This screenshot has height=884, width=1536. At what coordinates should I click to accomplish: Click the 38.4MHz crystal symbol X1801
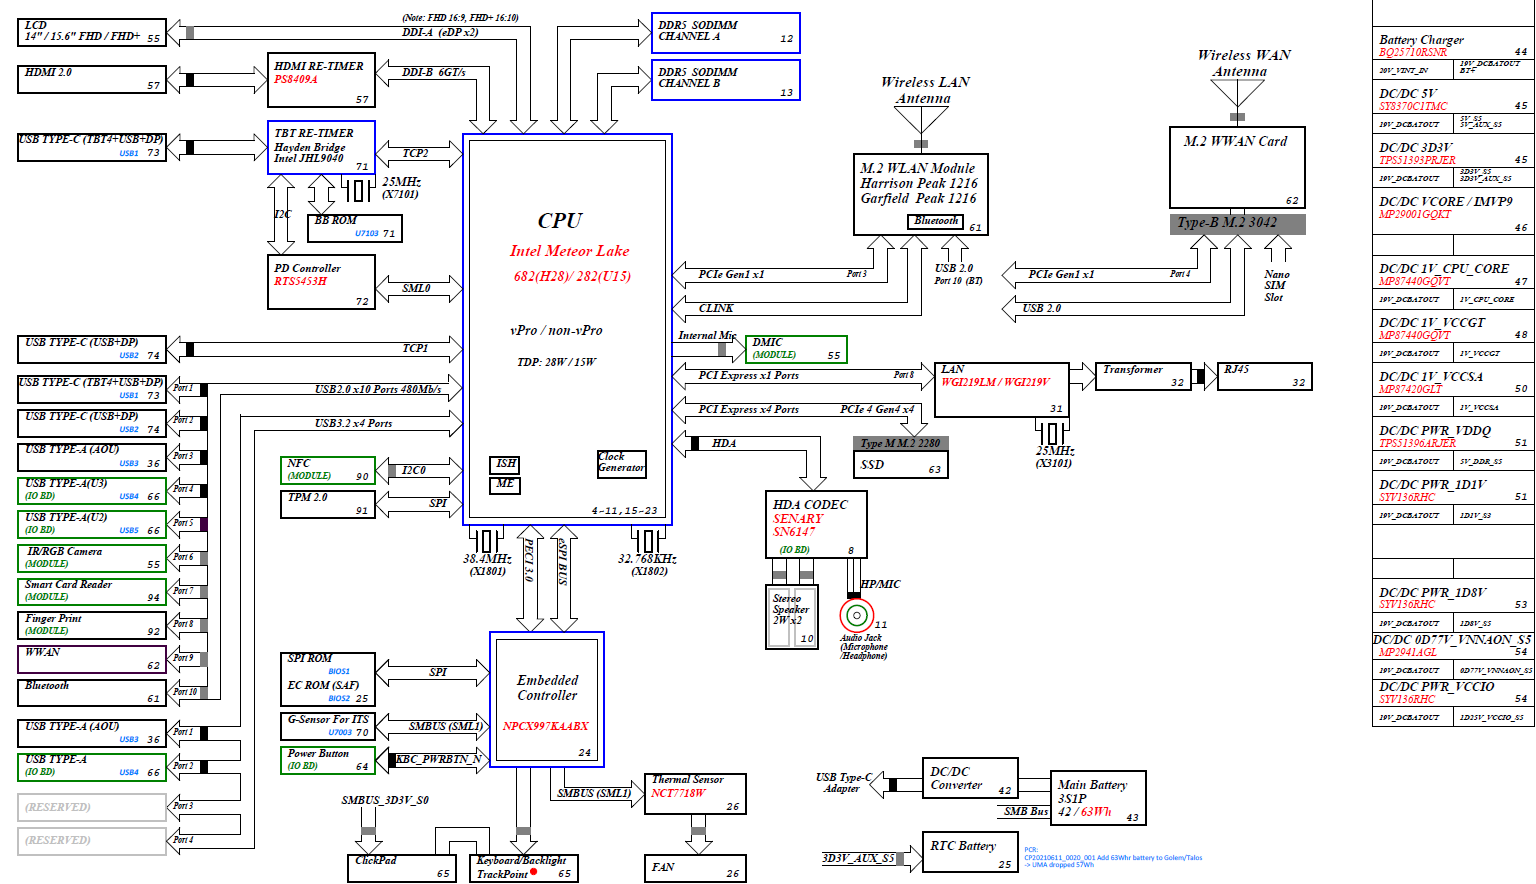(x=486, y=540)
